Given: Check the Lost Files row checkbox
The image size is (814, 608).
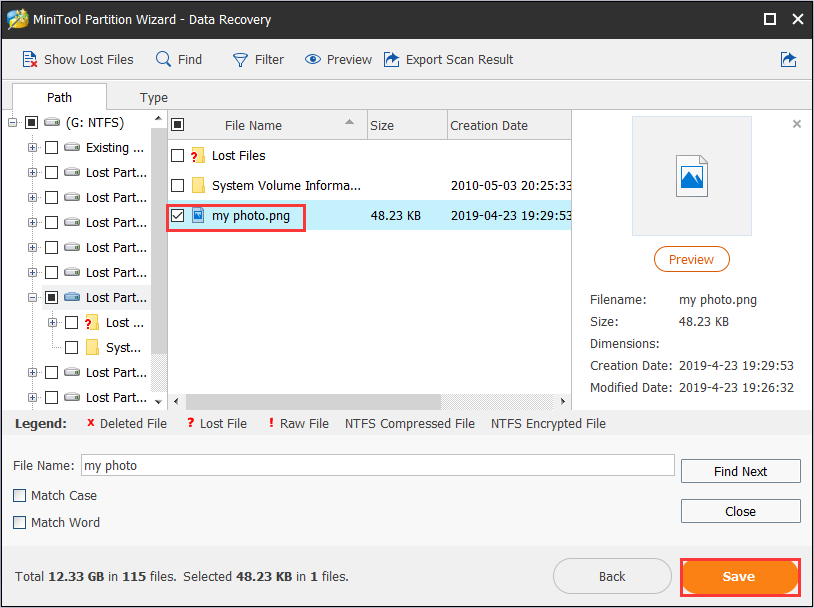Looking at the screenshot, I should point(178,155).
